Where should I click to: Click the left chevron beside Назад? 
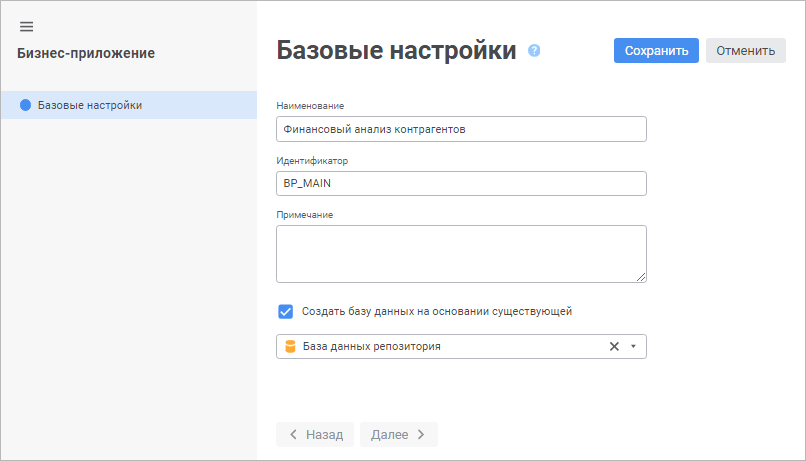click(292, 435)
